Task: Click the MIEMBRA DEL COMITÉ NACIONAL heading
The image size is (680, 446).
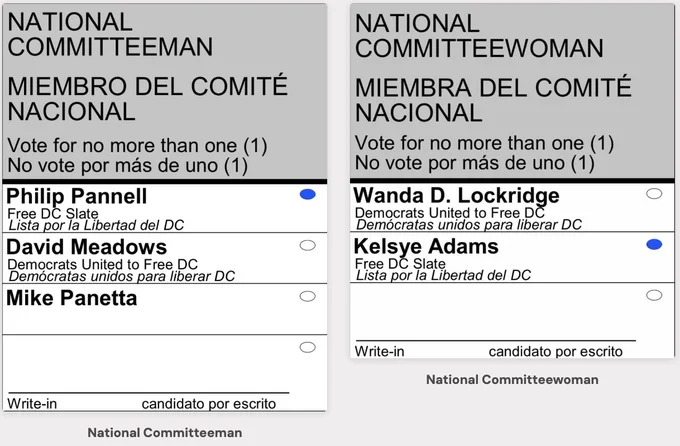Action: (493, 100)
